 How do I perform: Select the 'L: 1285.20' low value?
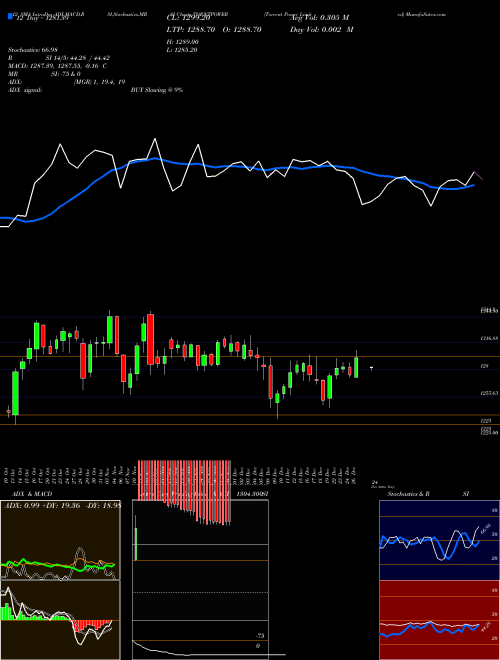(183, 50)
